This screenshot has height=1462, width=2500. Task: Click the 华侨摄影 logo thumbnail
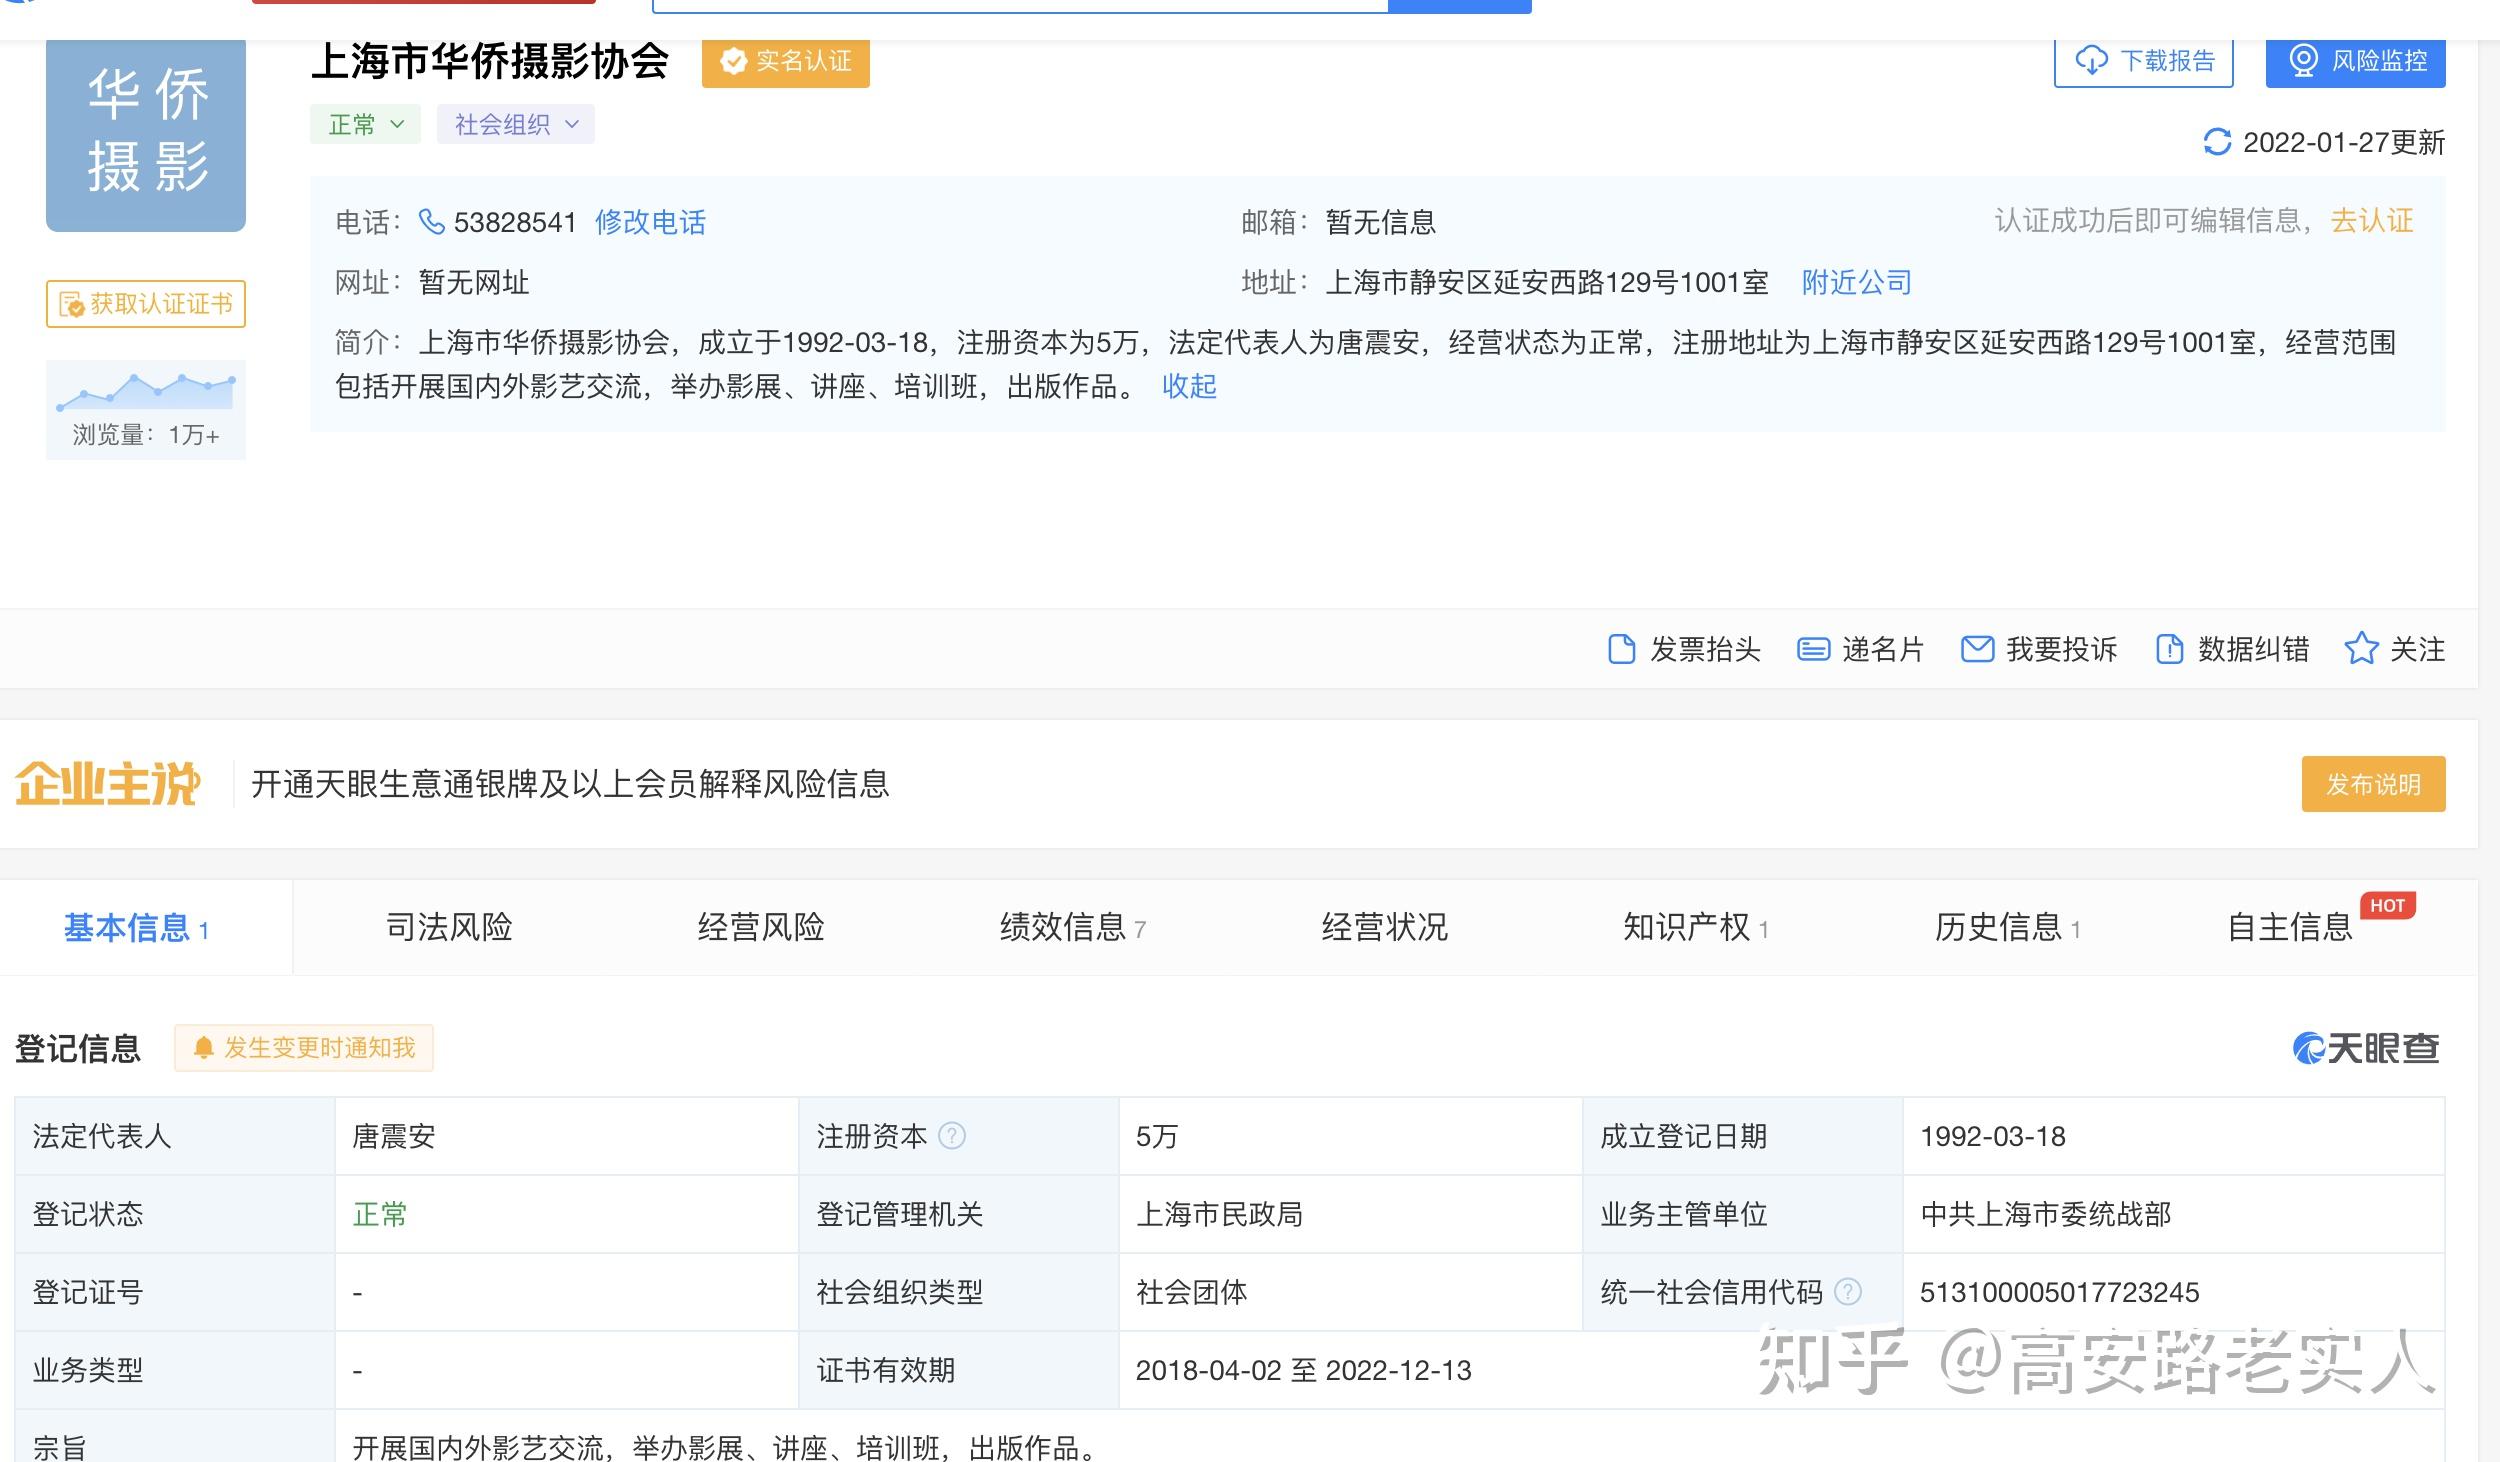tap(146, 134)
